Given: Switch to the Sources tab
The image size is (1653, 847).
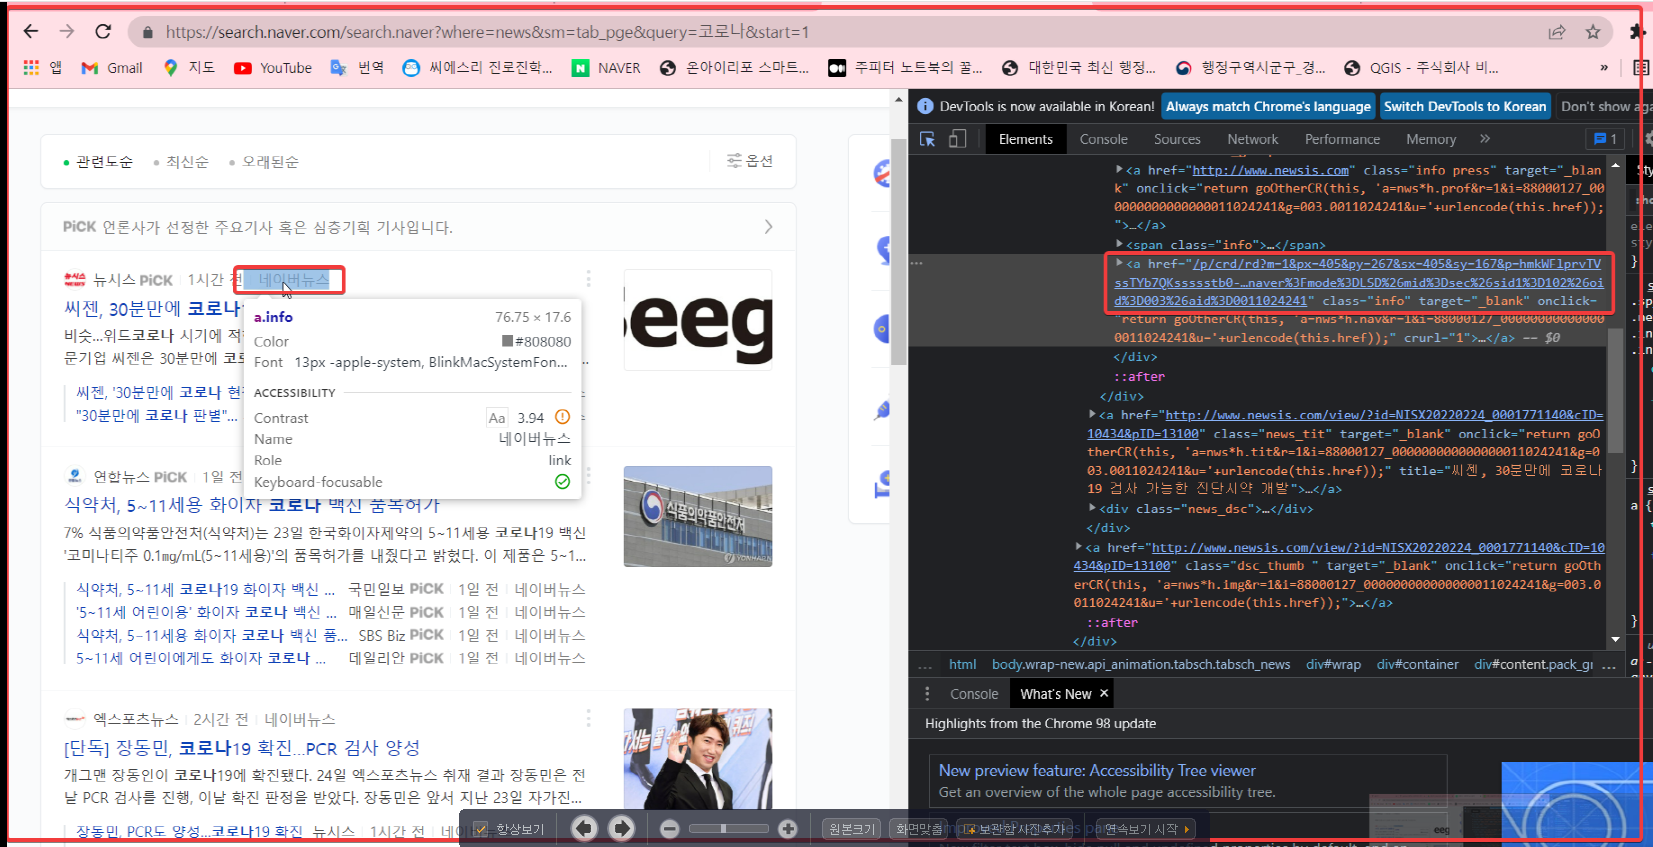Looking at the screenshot, I should (x=1177, y=139).
